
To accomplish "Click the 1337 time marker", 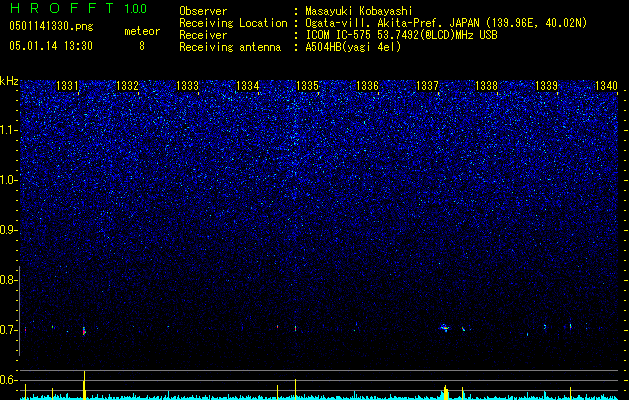I will click(x=427, y=85).
